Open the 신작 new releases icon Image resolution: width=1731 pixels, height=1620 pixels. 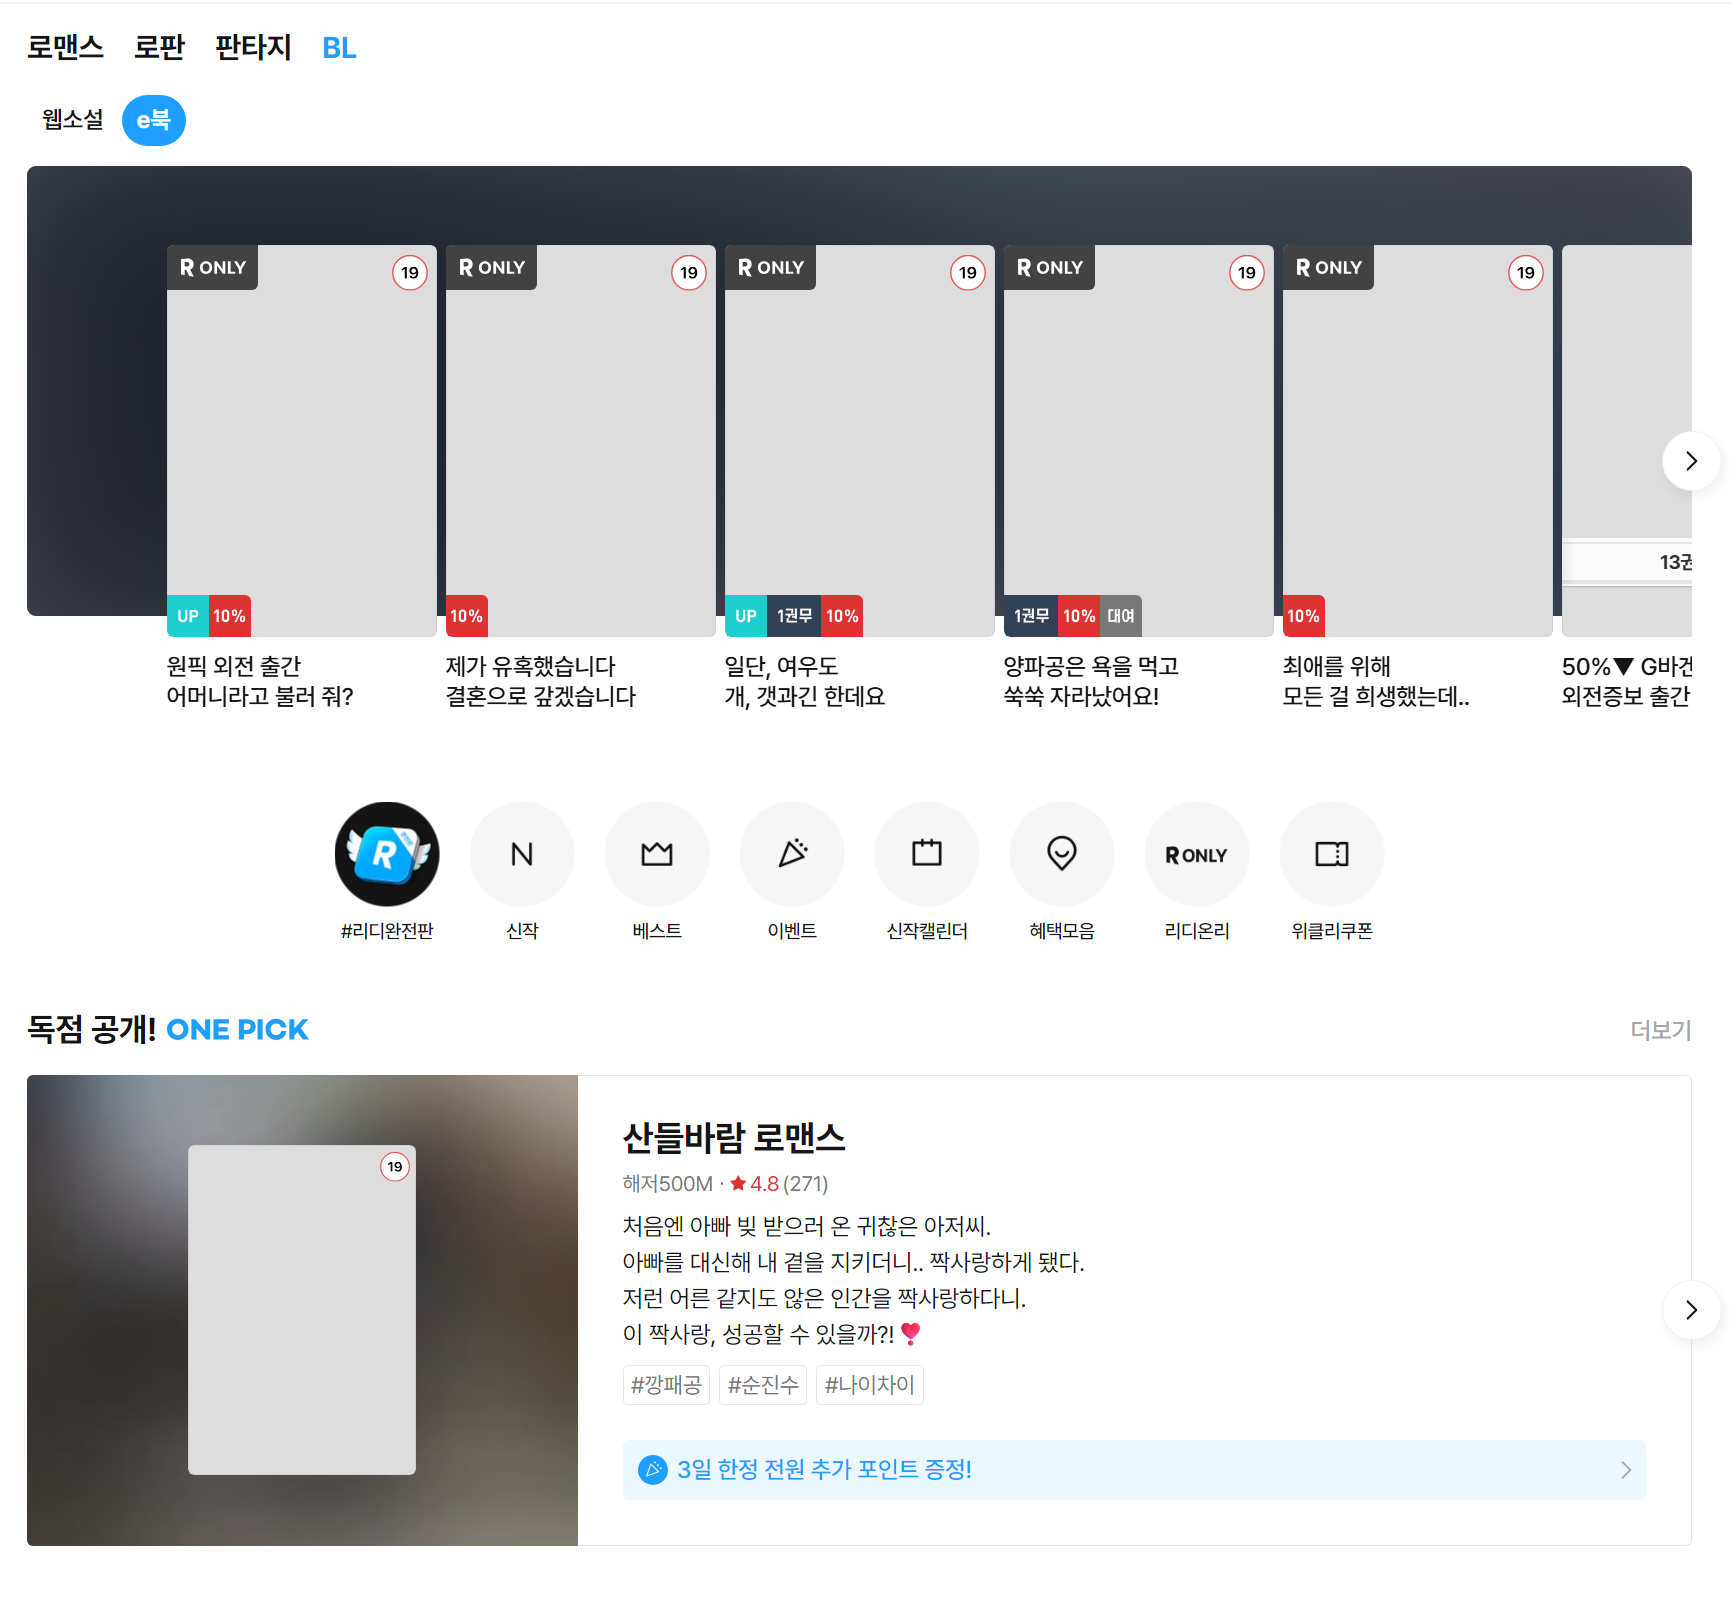tap(522, 854)
